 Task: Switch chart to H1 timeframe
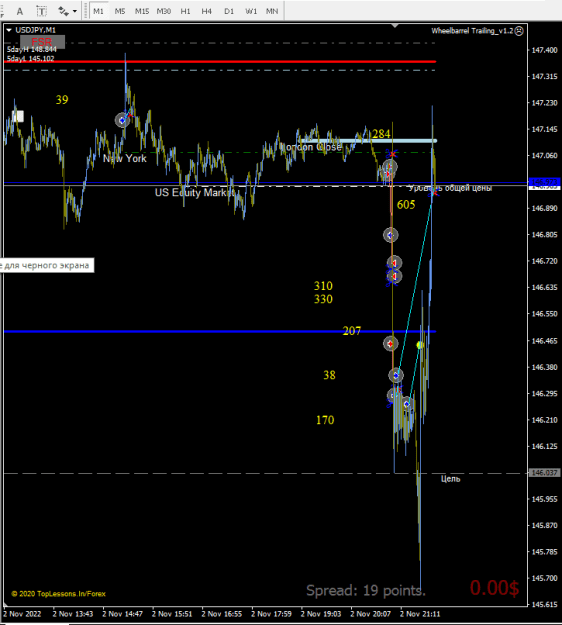pyautogui.click(x=185, y=11)
